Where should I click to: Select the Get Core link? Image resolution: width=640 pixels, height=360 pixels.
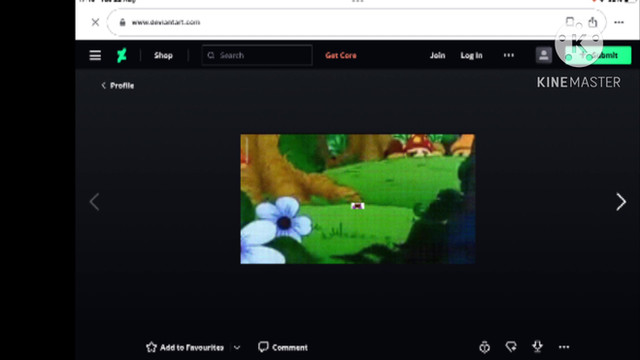click(341, 56)
